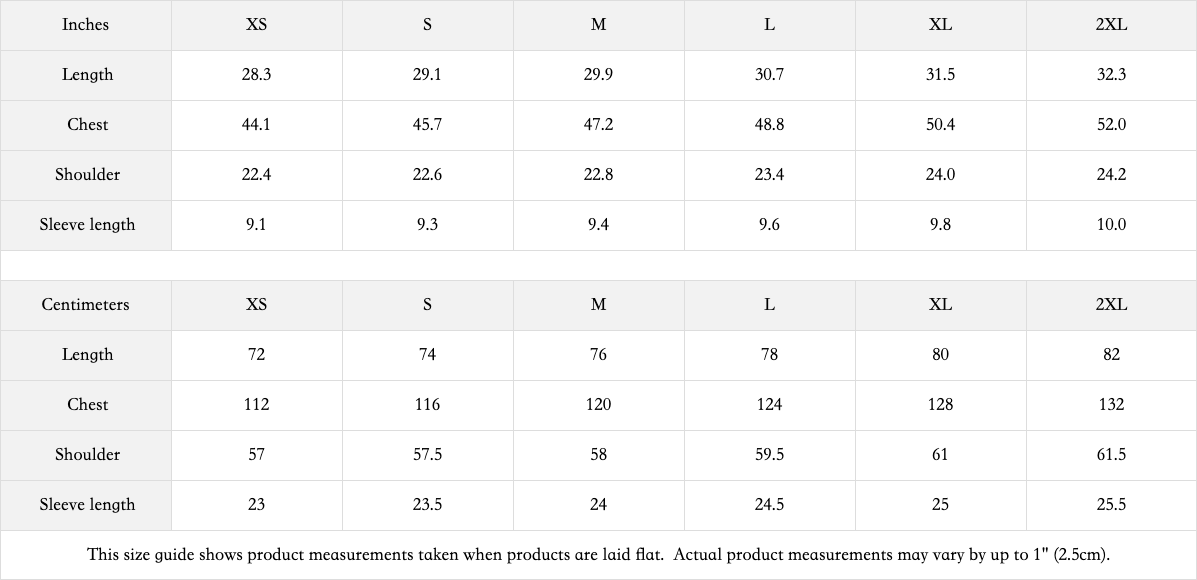The height and width of the screenshot is (580, 1197).
Task: Select the 9.4 sleeve length cell
Action: (x=598, y=225)
